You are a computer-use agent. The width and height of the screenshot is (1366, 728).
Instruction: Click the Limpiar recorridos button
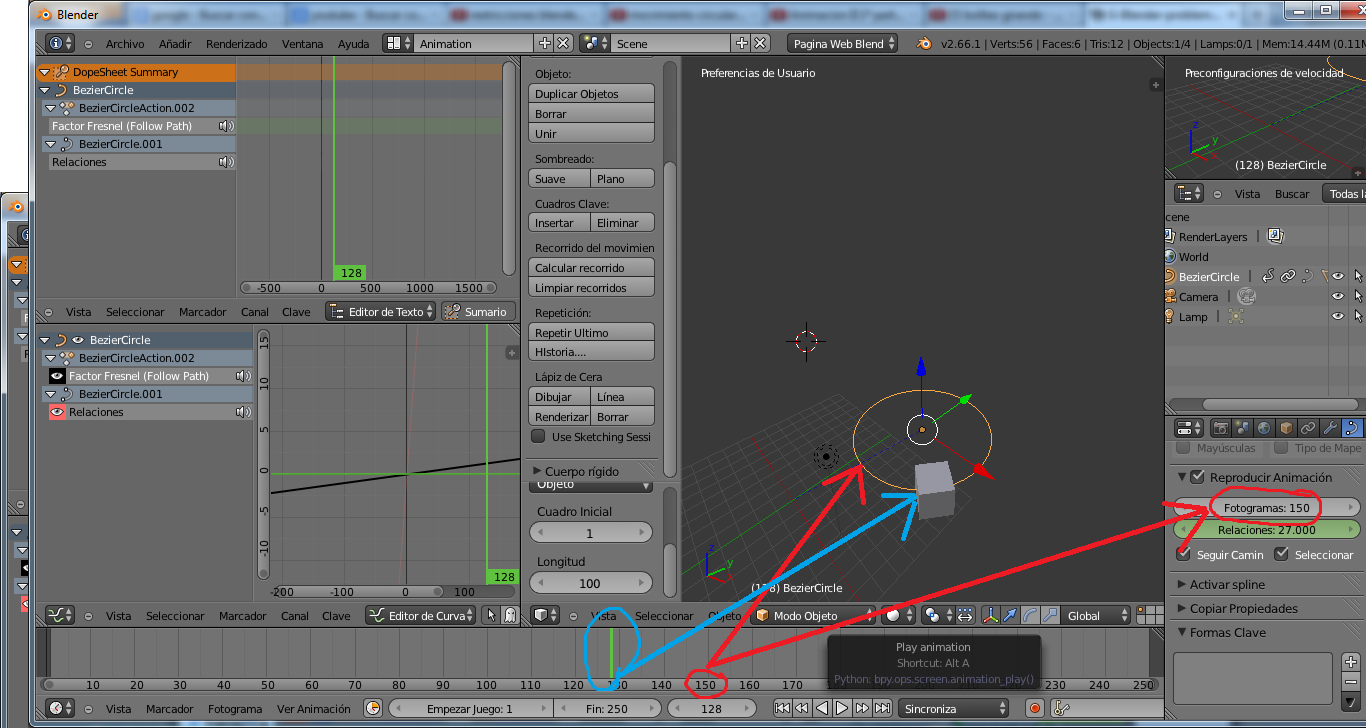pyautogui.click(x=591, y=287)
